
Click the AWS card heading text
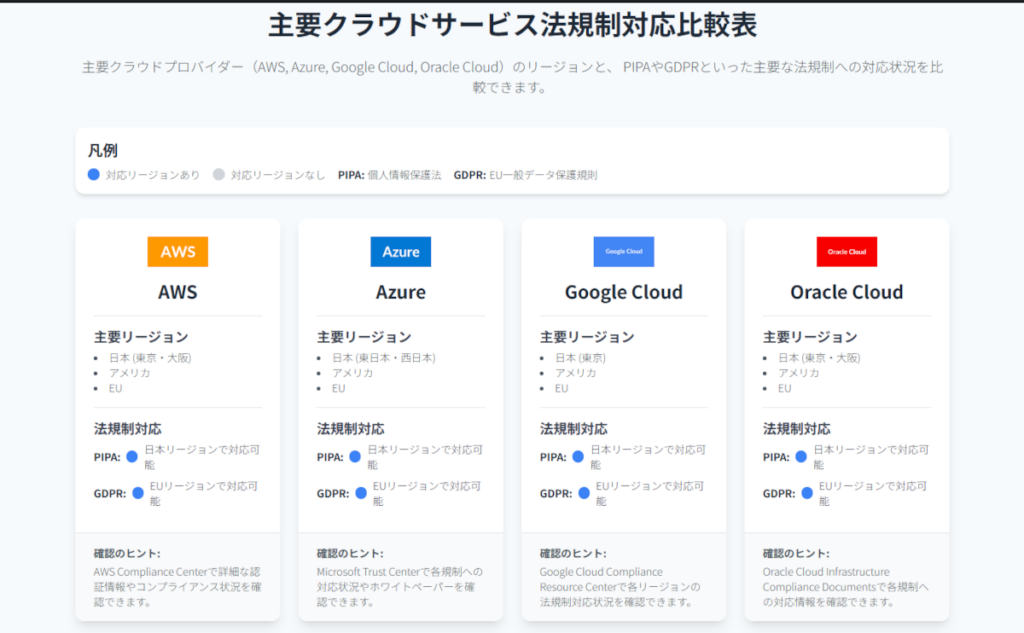pos(178,292)
